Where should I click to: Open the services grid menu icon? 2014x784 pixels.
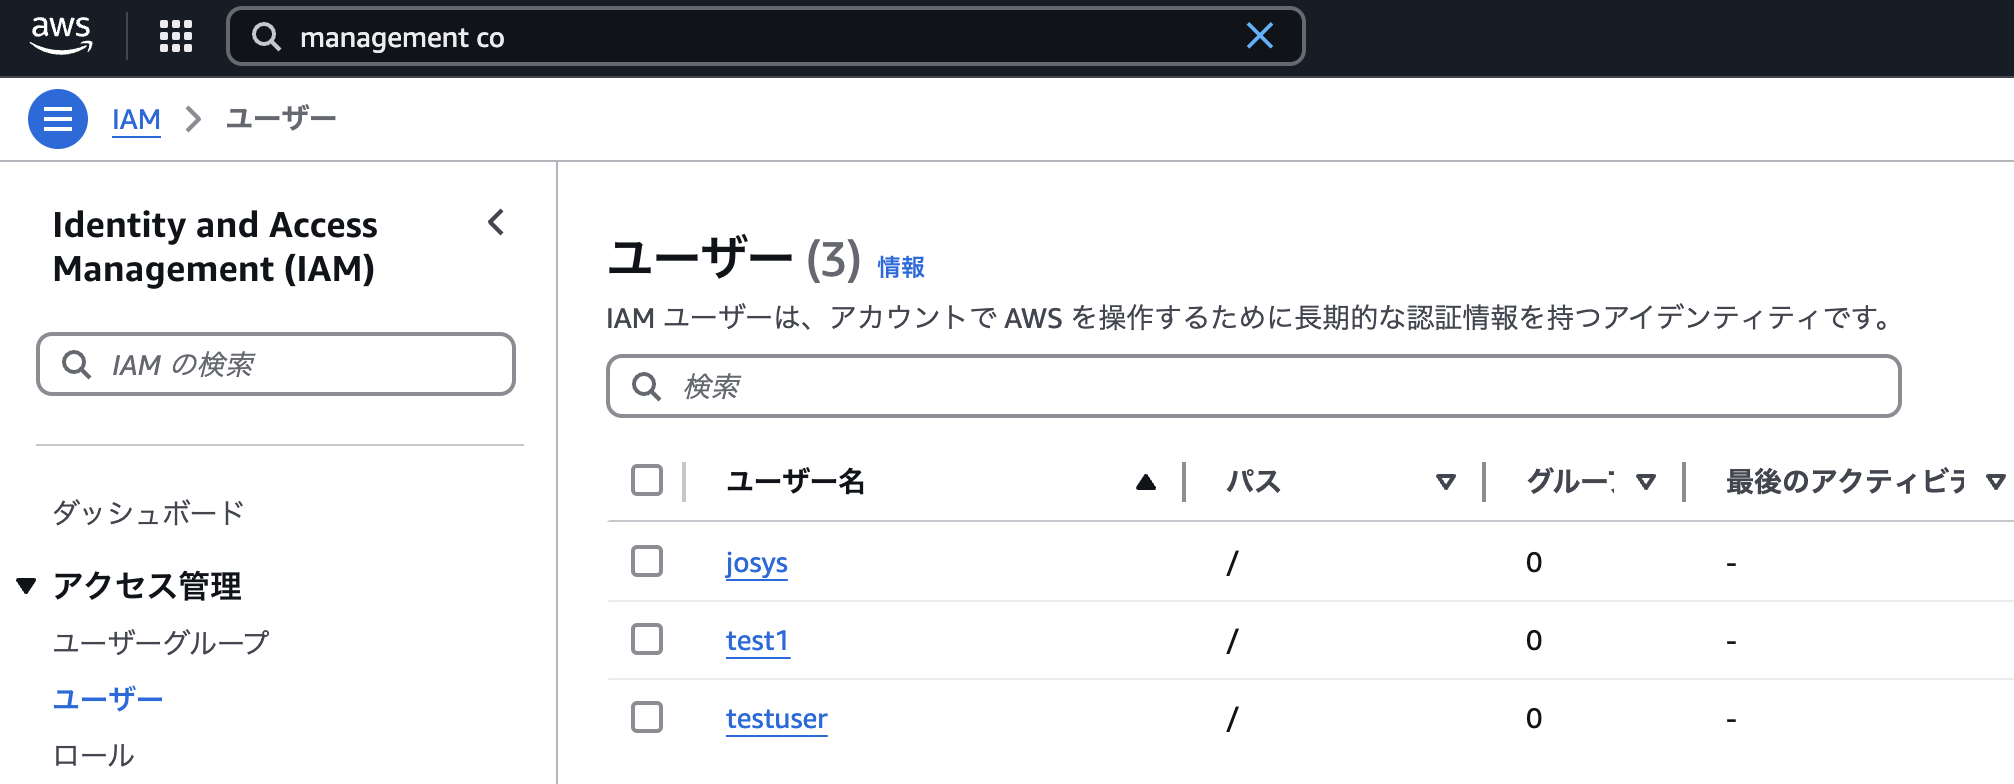tap(176, 37)
